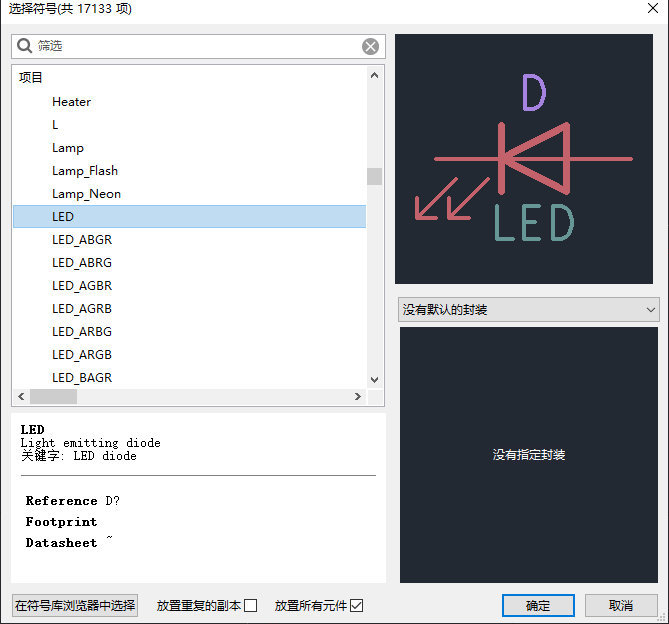Click the vertical scrollbar thumb
The height and width of the screenshot is (624, 669).
pyautogui.click(x=374, y=176)
